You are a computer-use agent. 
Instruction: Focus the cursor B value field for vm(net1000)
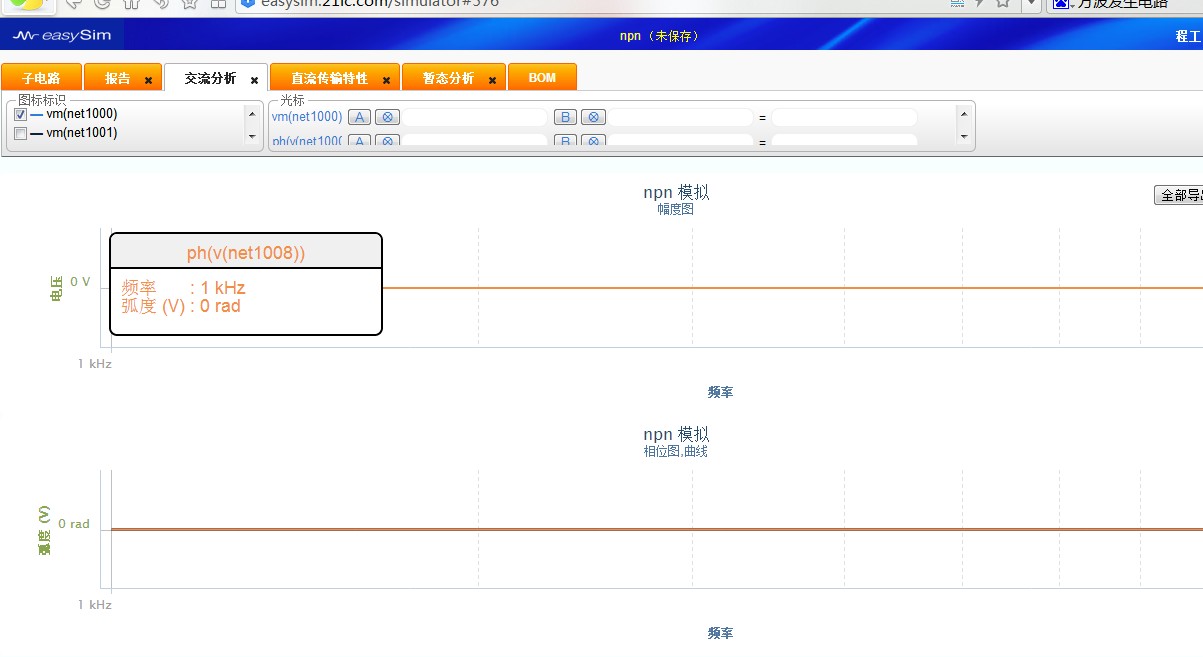681,118
